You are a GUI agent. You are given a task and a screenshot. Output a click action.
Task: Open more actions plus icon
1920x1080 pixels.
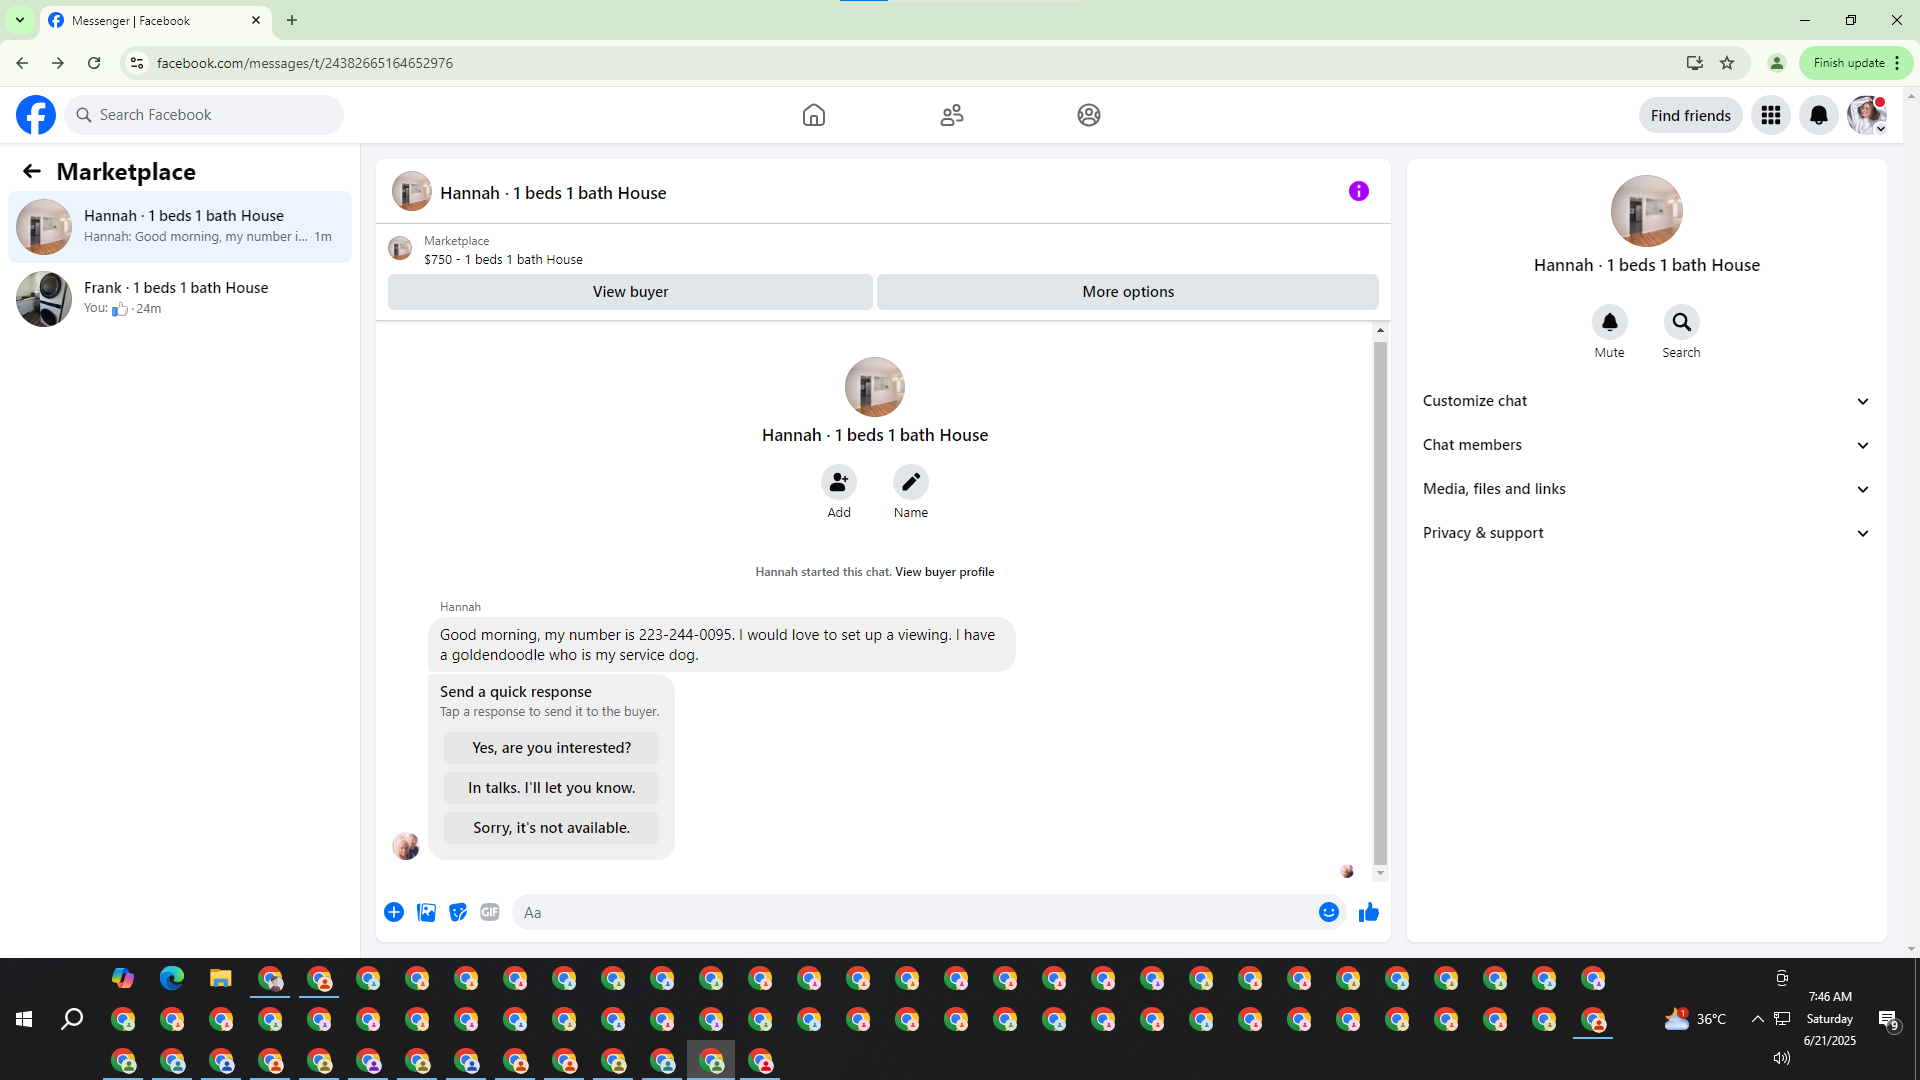click(394, 912)
